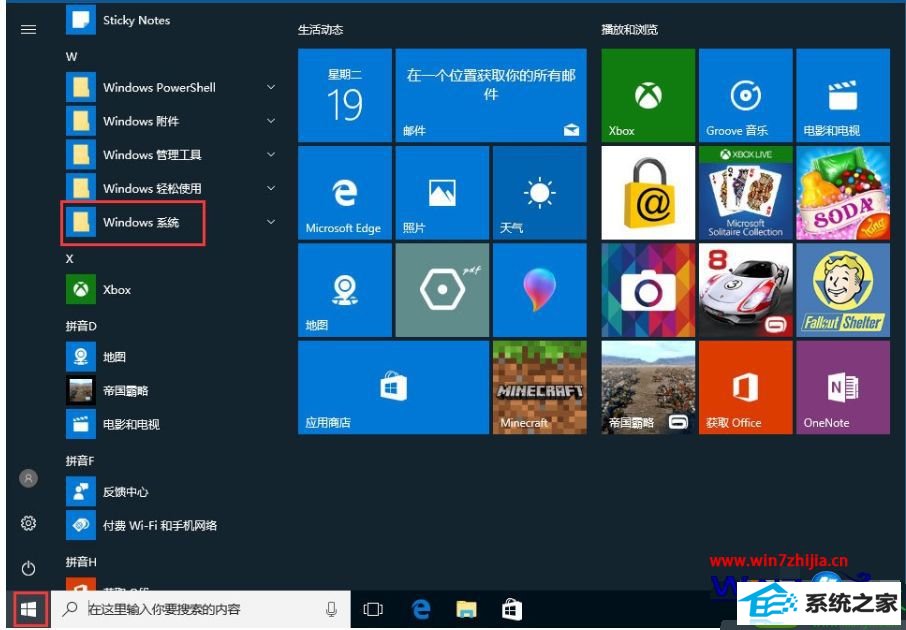
Task: Click the W letter group header
Action: (x=72, y=56)
